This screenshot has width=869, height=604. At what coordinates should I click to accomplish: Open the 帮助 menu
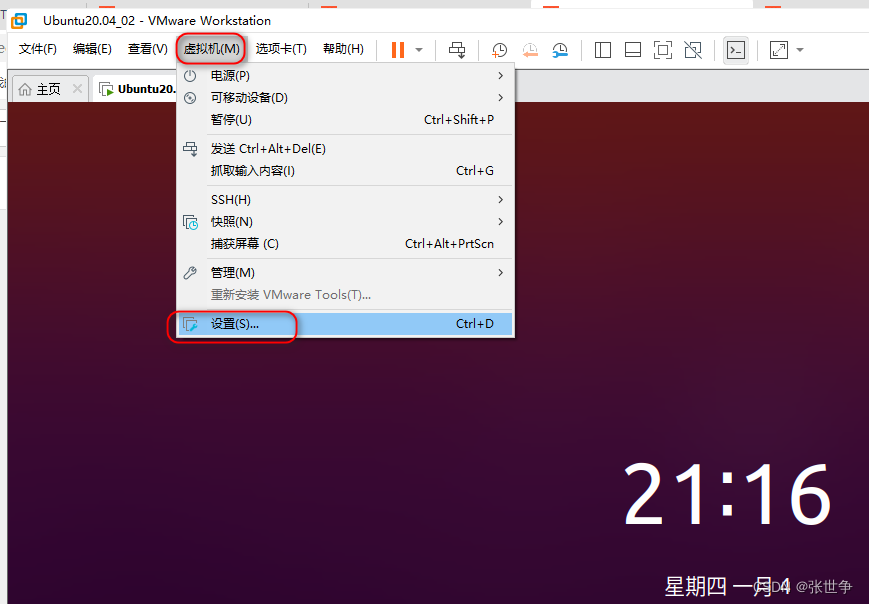343,49
